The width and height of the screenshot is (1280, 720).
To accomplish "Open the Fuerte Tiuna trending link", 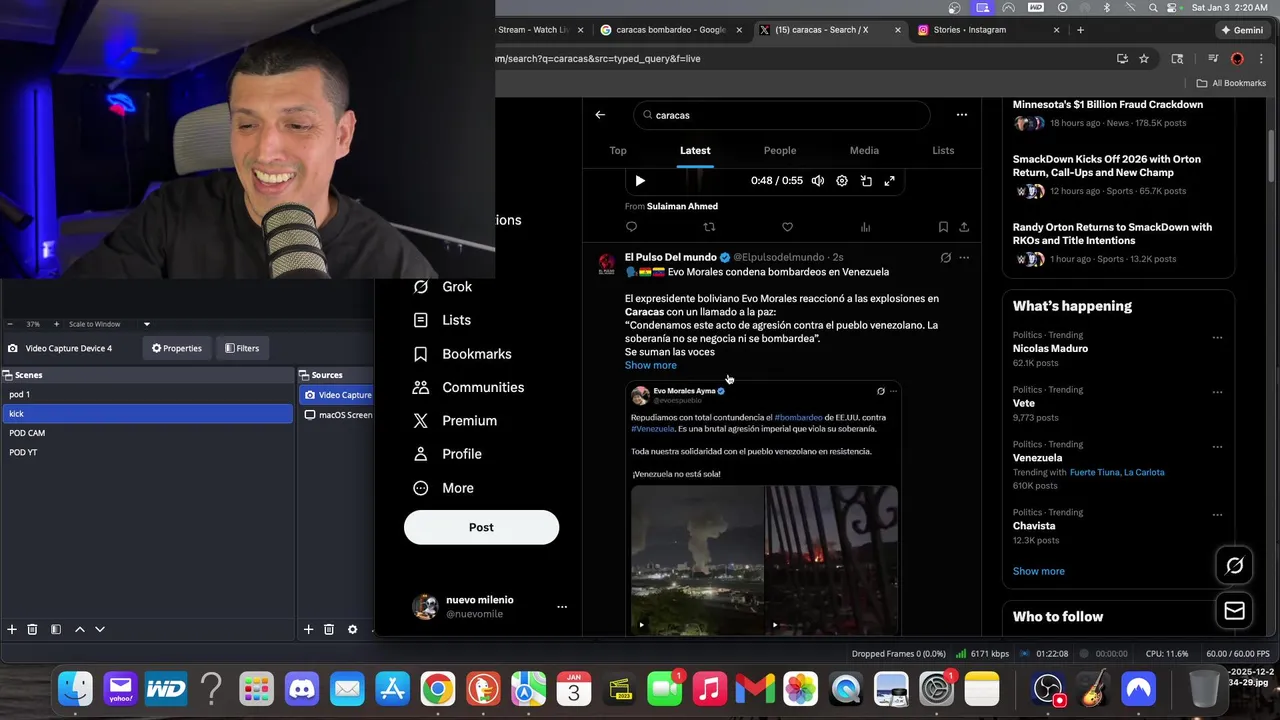I will [x=1094, y=472].
